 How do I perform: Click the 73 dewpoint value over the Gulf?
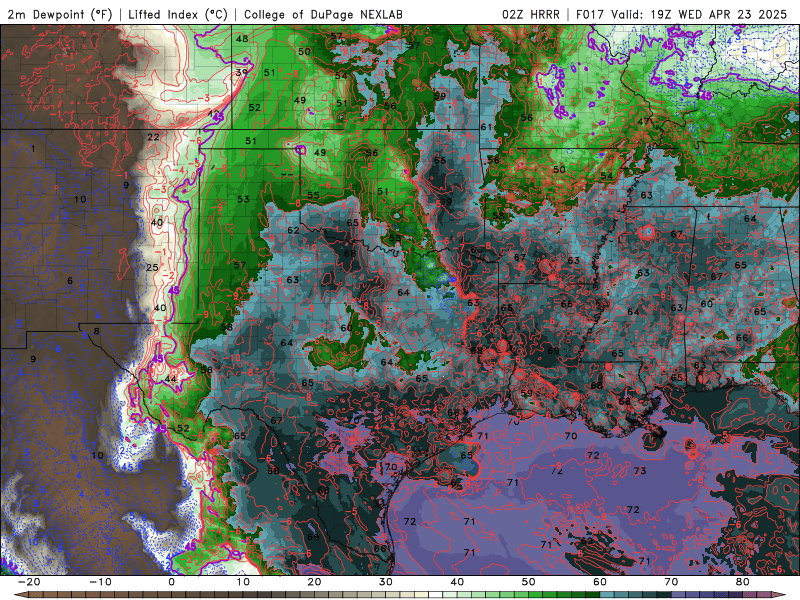pos(640,470)
